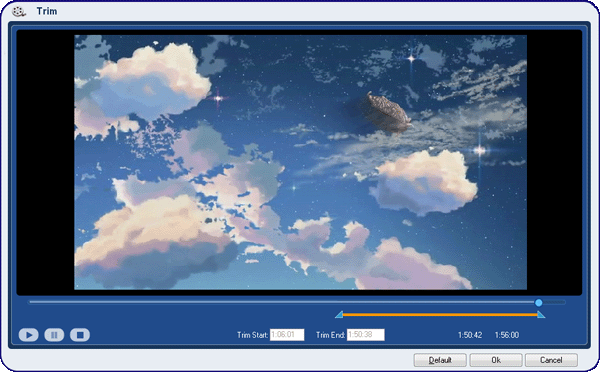
Task: Focus the Trim End time field
Action: pos(365,334)
